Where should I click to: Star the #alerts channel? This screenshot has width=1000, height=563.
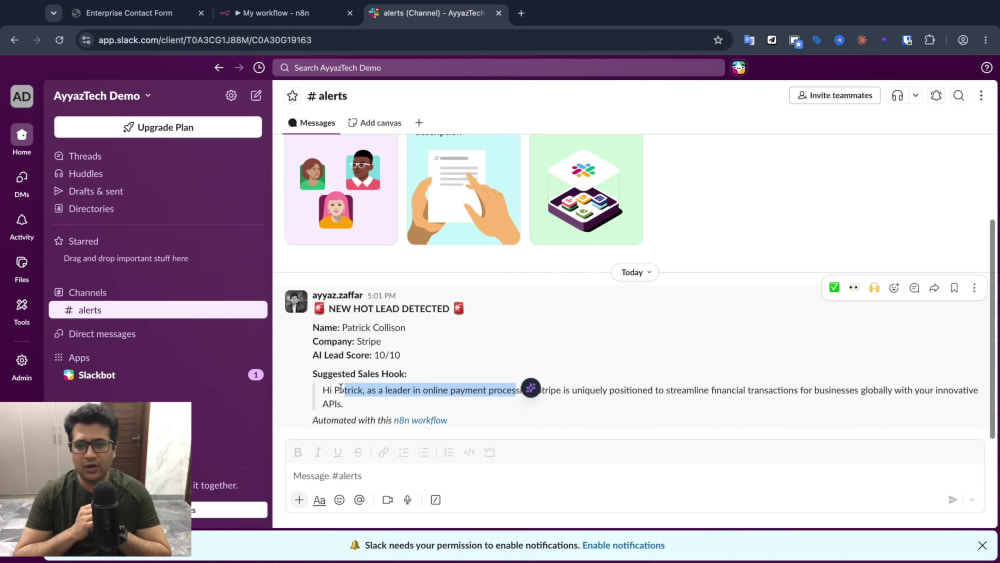(x=292, y=96)
